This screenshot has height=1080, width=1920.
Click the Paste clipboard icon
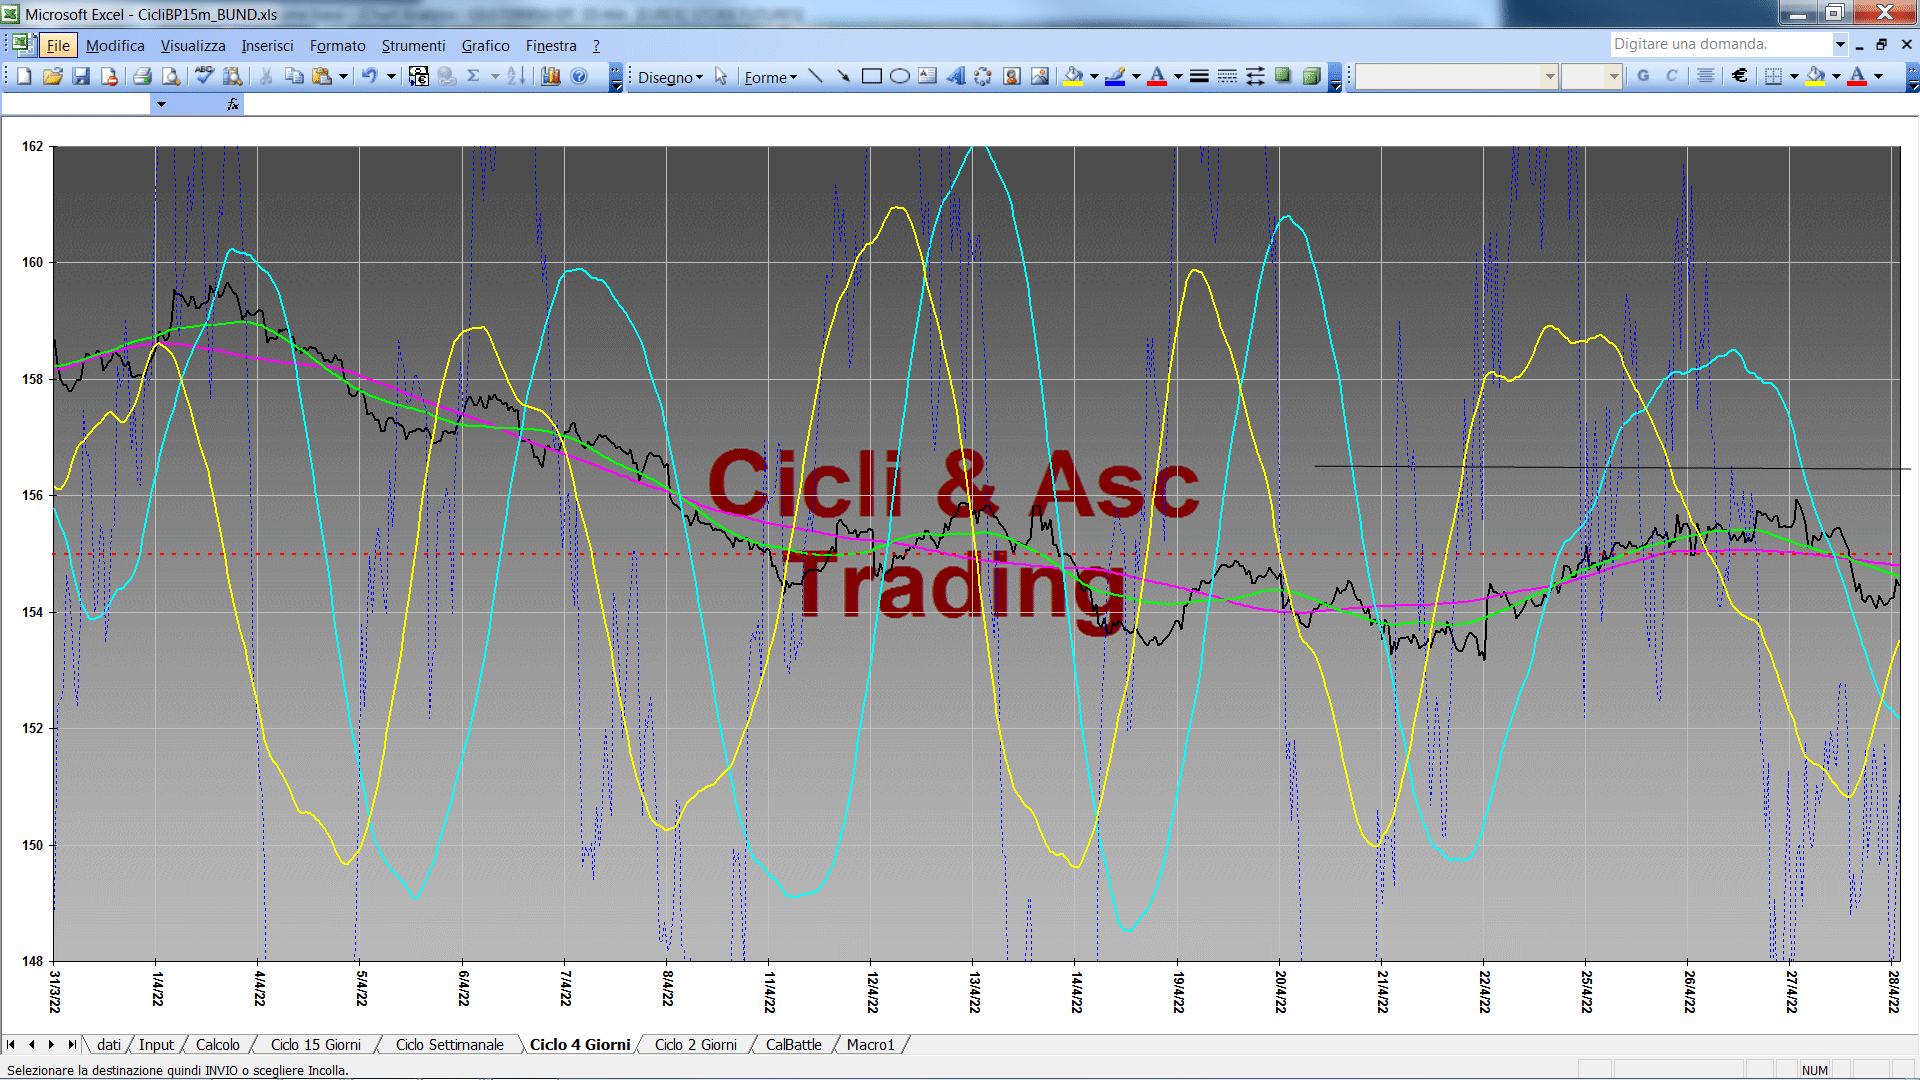[322, 76]
